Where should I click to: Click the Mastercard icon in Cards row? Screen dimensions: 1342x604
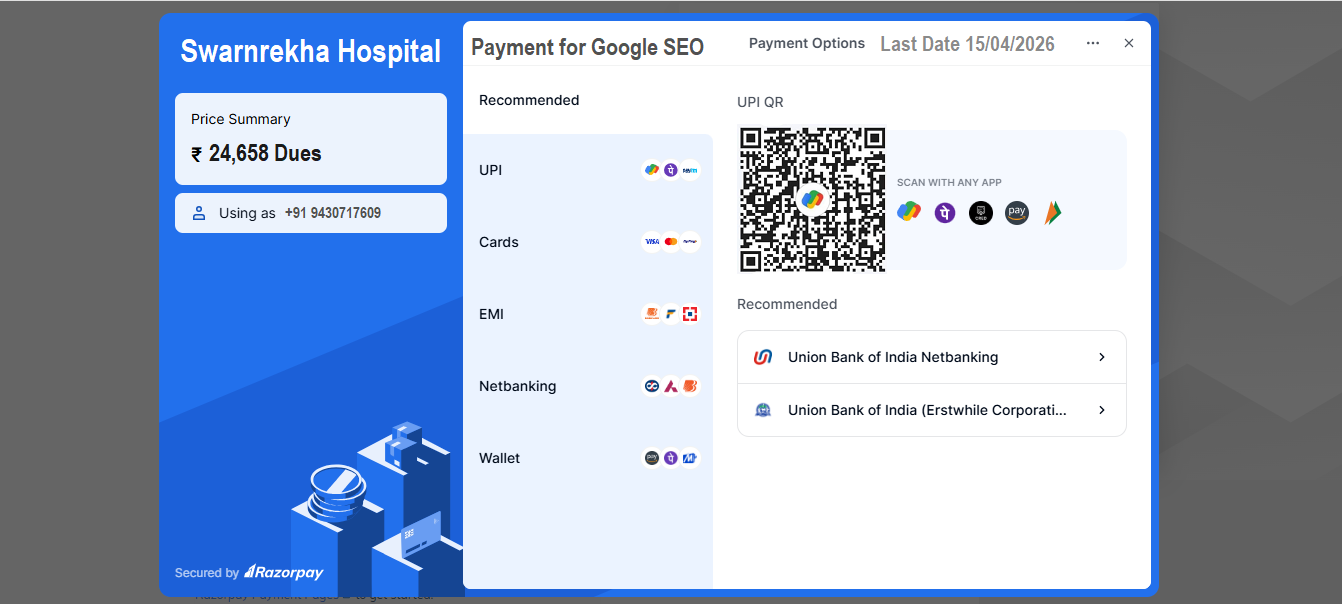[x=671, y=242]
